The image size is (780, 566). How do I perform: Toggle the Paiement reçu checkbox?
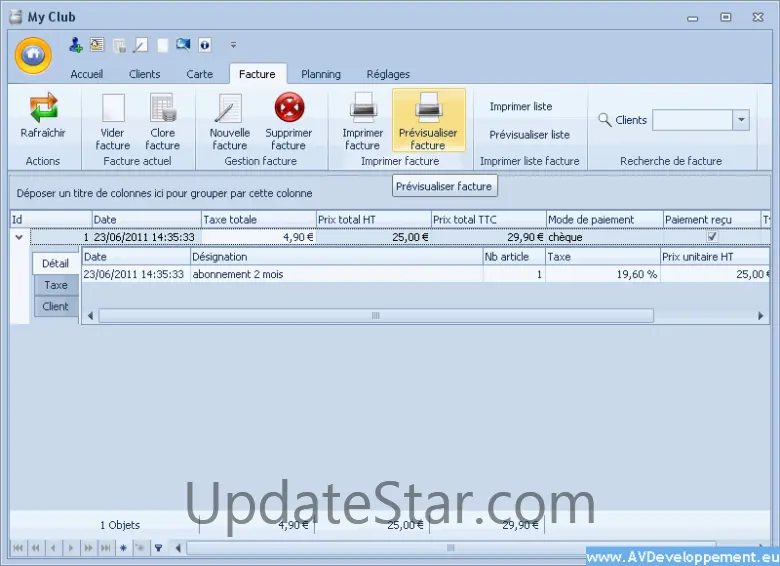pyautogui.click(x=712, y=237)
